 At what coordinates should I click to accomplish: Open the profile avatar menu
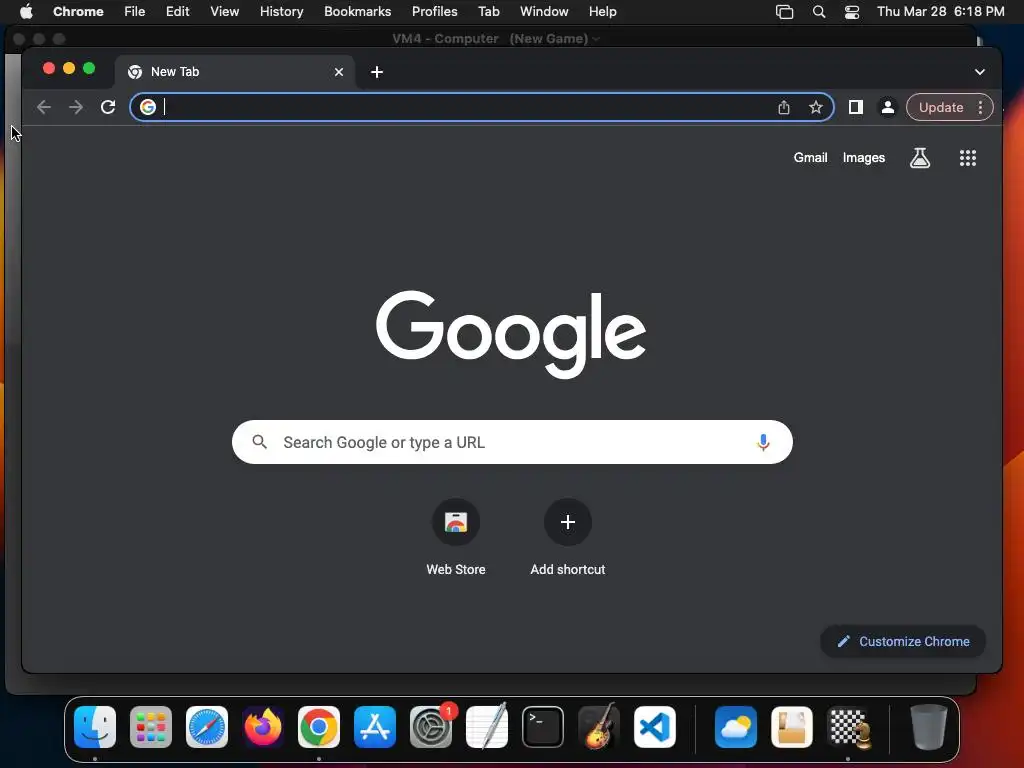[x=888, y=107]
